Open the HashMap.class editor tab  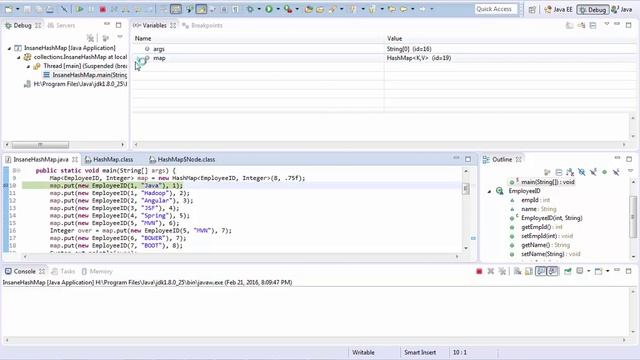click(x=109, y=159)
